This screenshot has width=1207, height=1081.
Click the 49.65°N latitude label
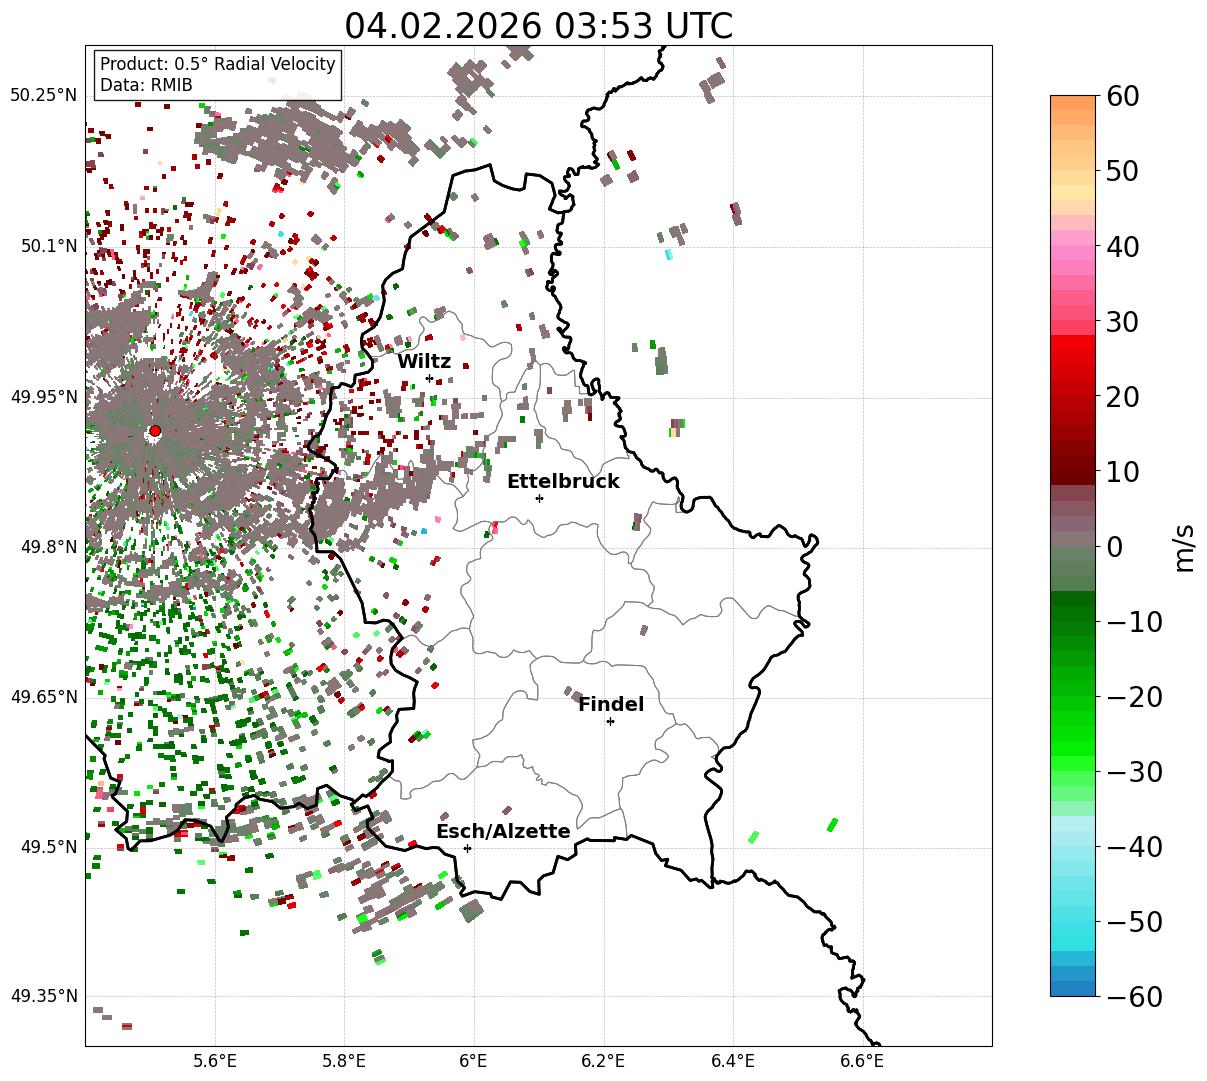click(44, 697)
